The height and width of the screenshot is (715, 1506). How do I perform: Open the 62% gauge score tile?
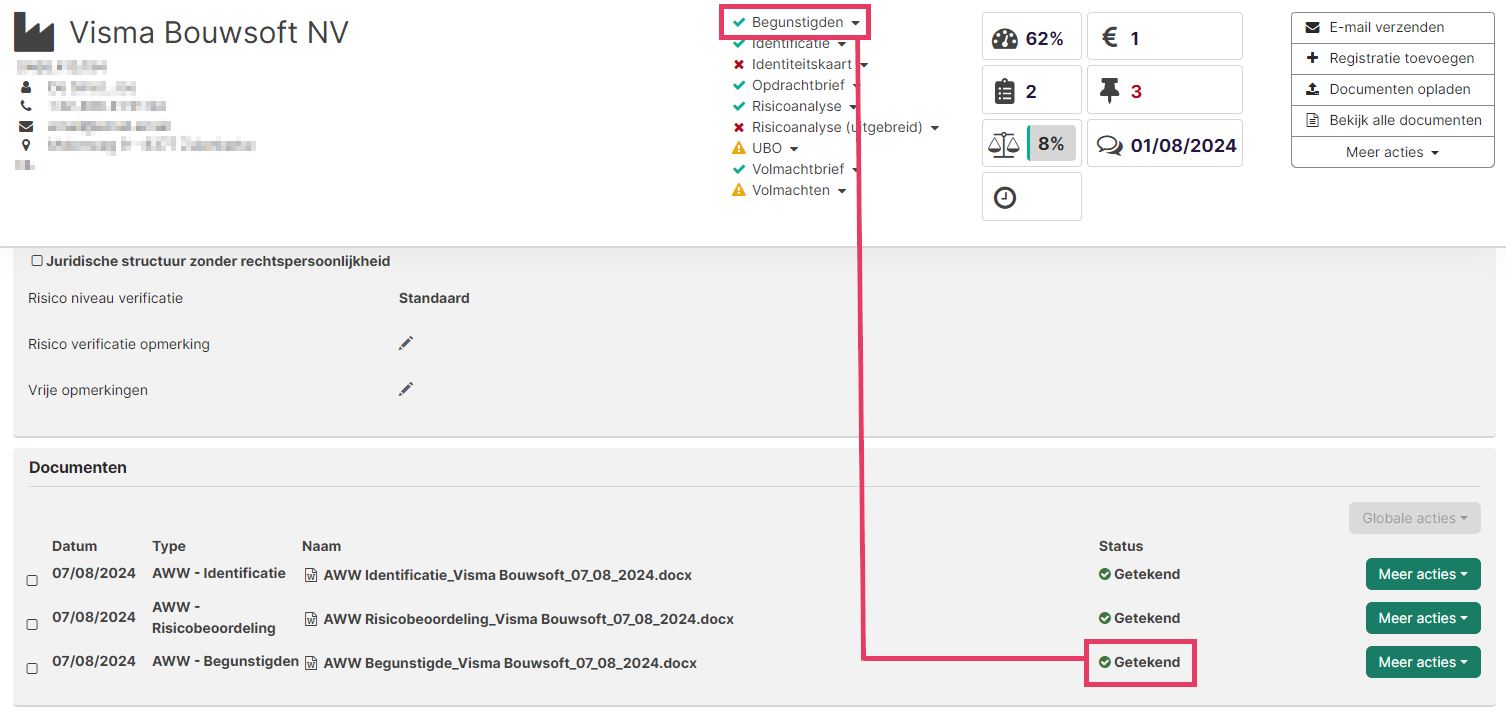point(1032,37)
